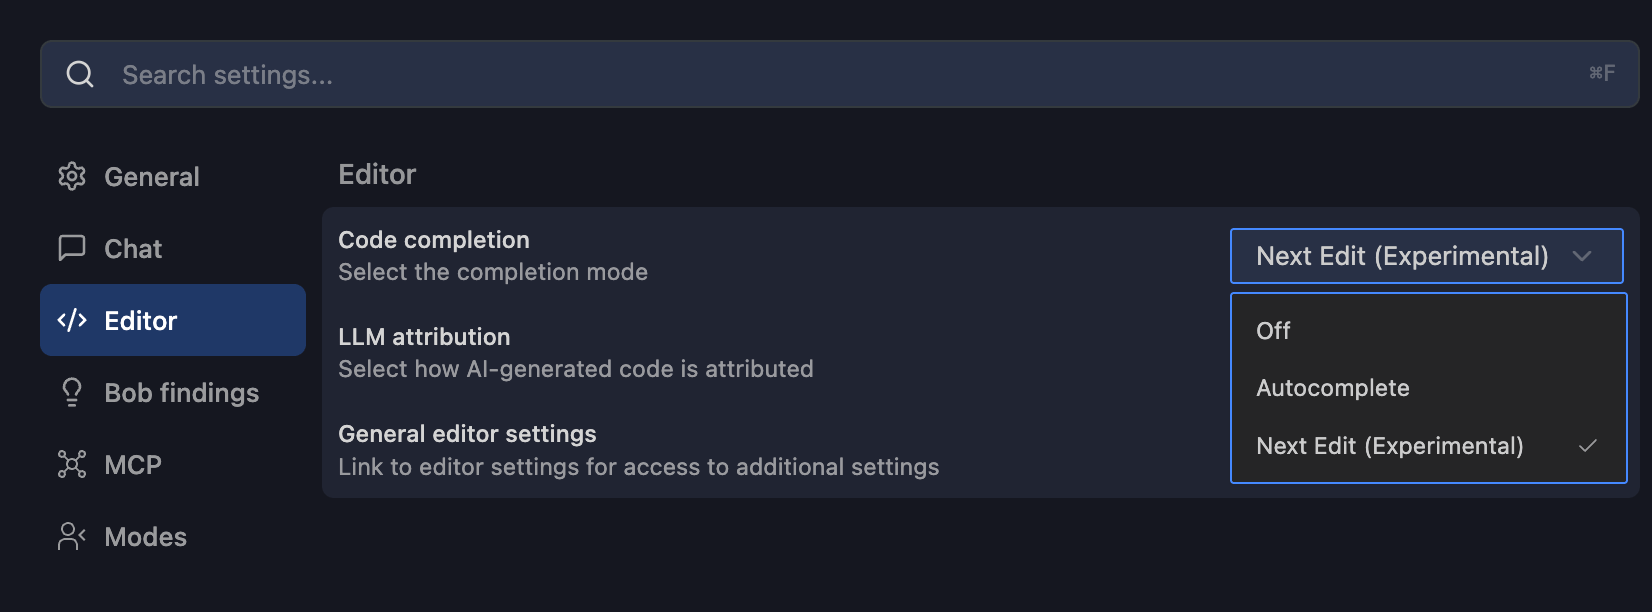
Task: Switch to the Chat settings tab
Action: pos(133,249)
